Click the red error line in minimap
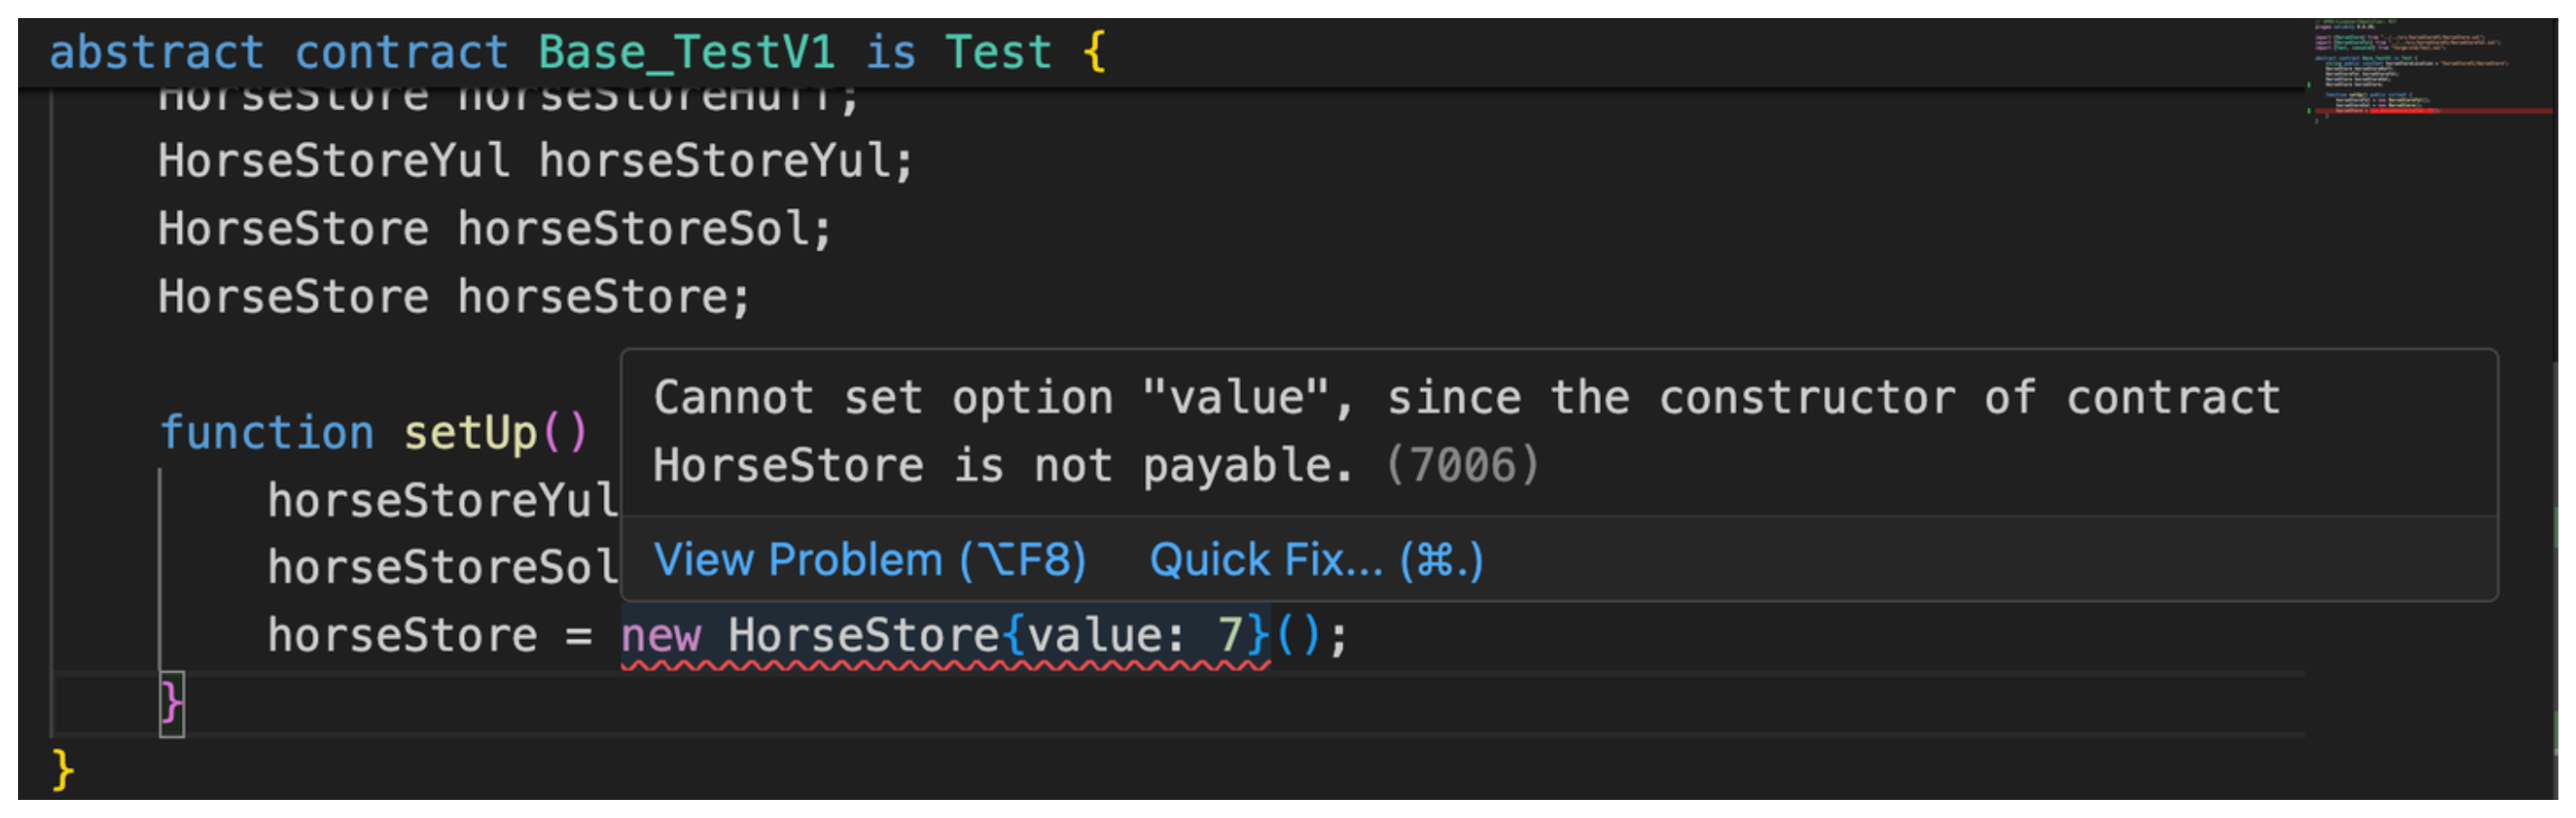Screen dimensions: 2576x818 coord(2430,111)
